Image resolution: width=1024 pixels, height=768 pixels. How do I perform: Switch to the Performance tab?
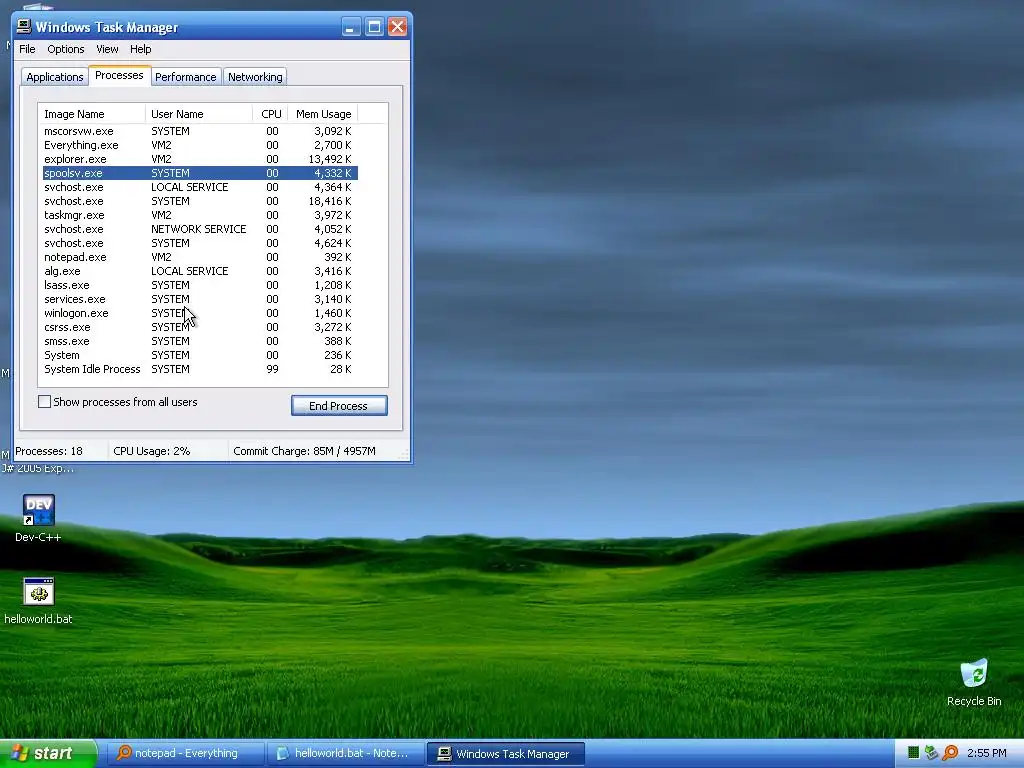click(x=185, y=77)
